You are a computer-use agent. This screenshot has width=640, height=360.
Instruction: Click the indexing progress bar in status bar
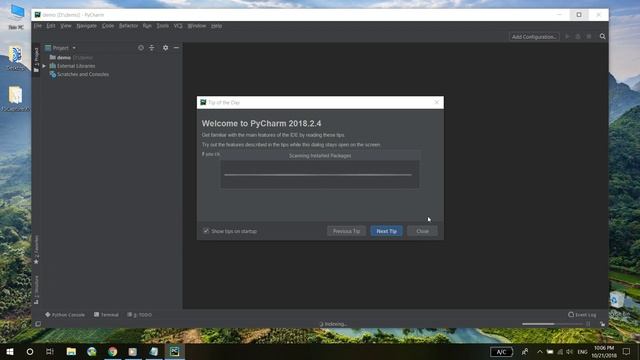[553, 324]
